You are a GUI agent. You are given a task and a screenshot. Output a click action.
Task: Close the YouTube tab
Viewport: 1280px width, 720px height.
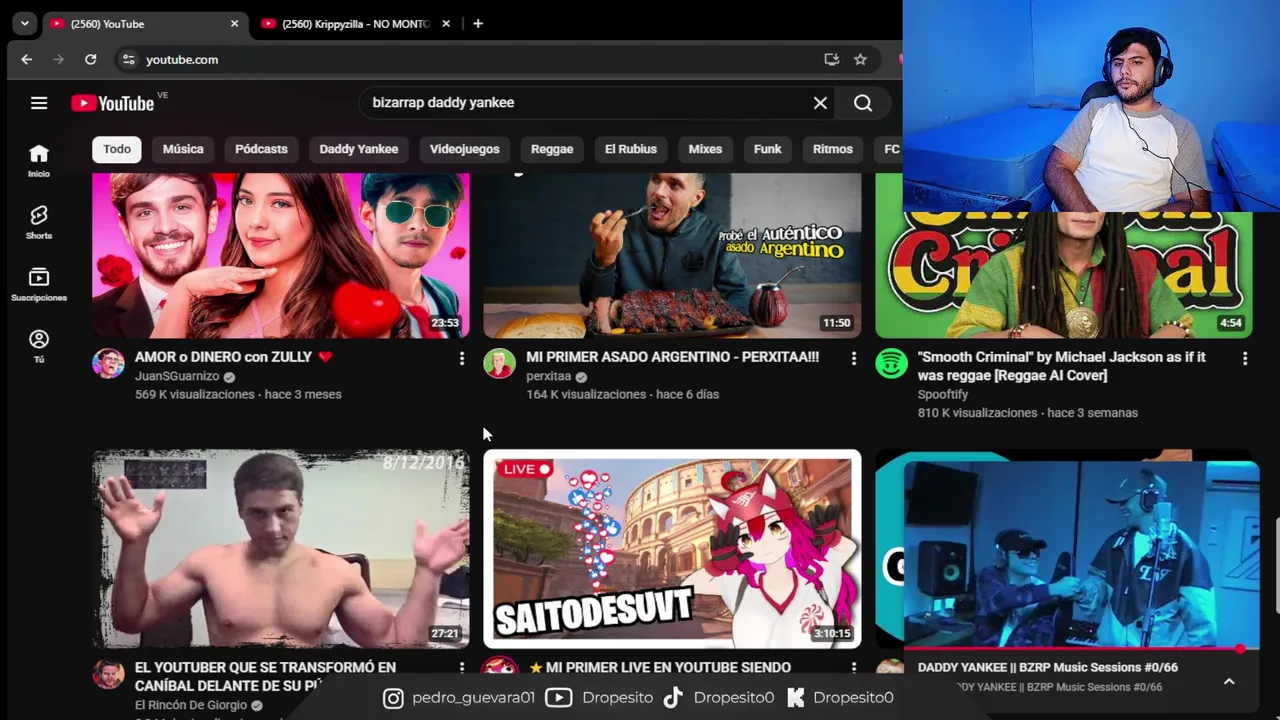pos(235,24)
